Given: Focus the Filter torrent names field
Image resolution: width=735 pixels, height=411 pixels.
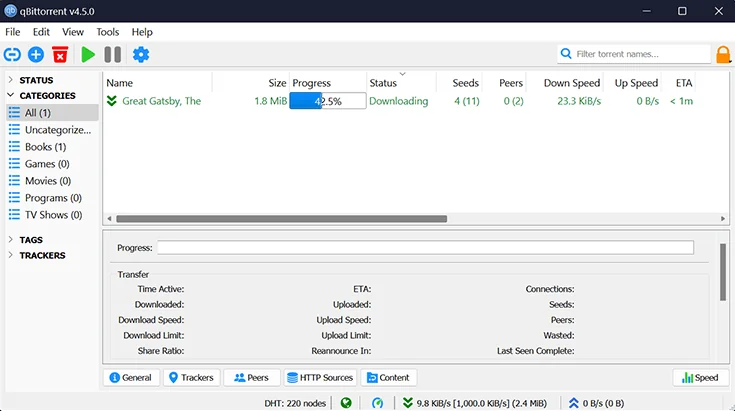Looking at the screenshot, I should 634,54.
